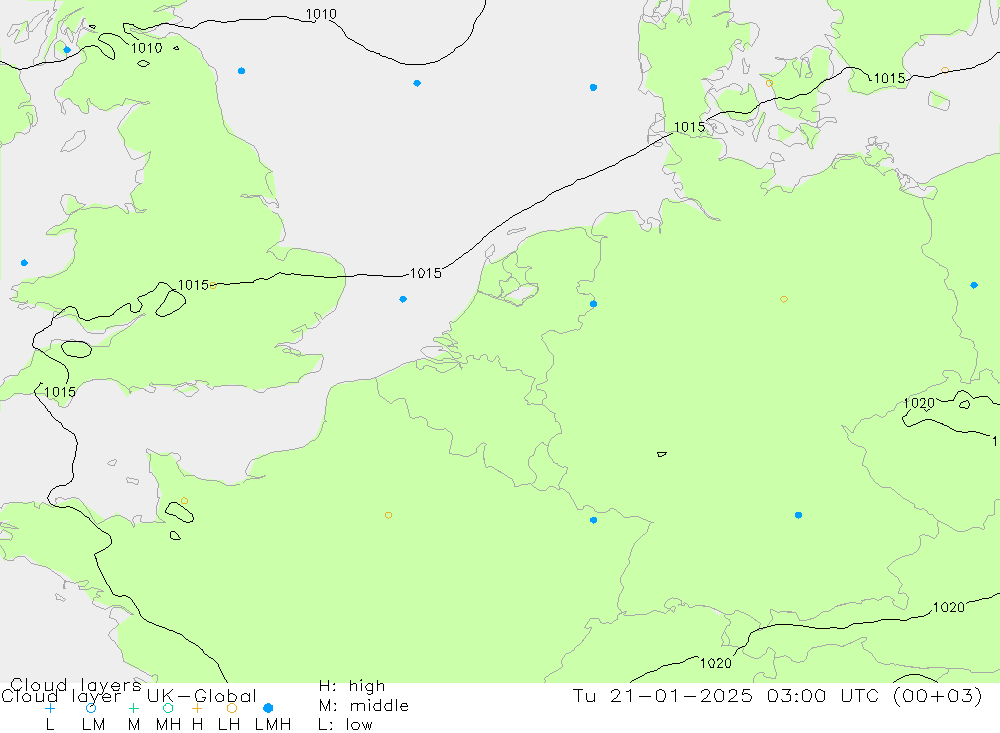Select the orange circle on the Normandy peninsula
Image resolution: width=1000 pixels, height=733 pixels.
pyautogui.click(x=184, y=501)
